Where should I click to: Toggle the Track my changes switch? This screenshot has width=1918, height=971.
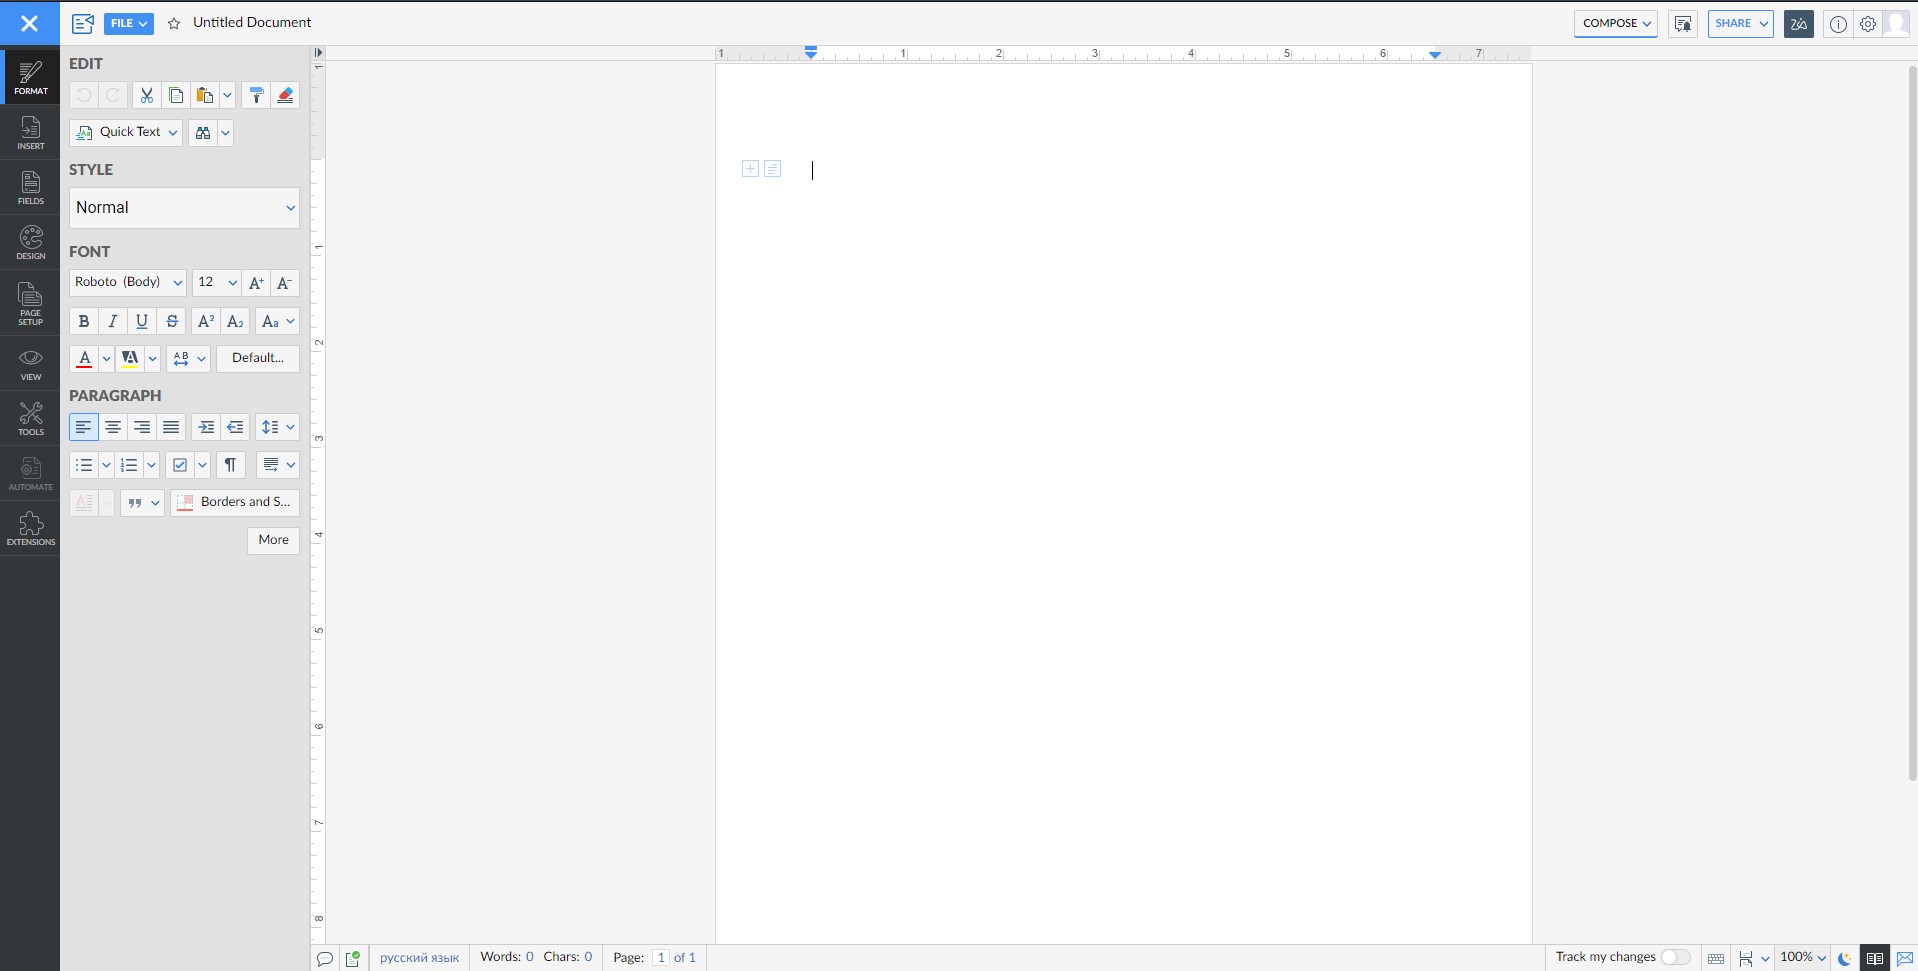1675,957
